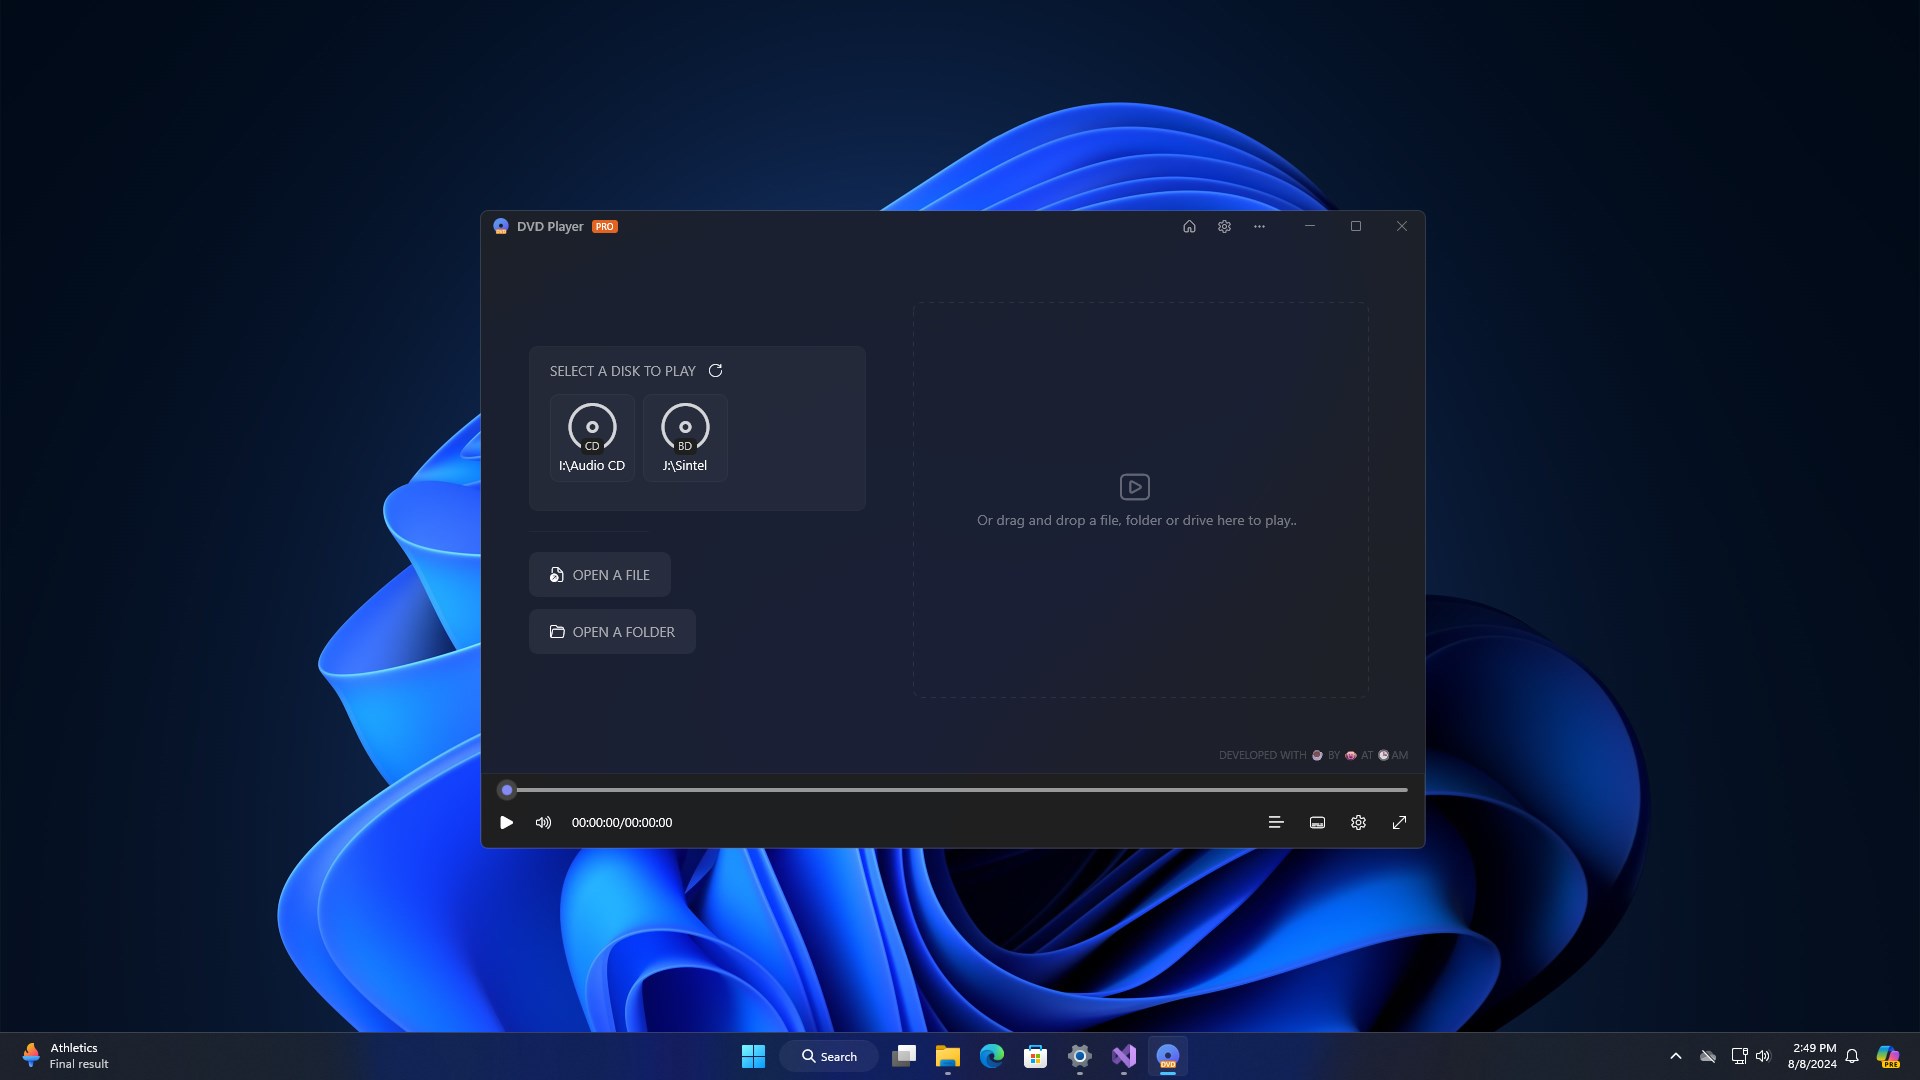
Task: Open the More options menu
Action: (x=1258, y=226)
